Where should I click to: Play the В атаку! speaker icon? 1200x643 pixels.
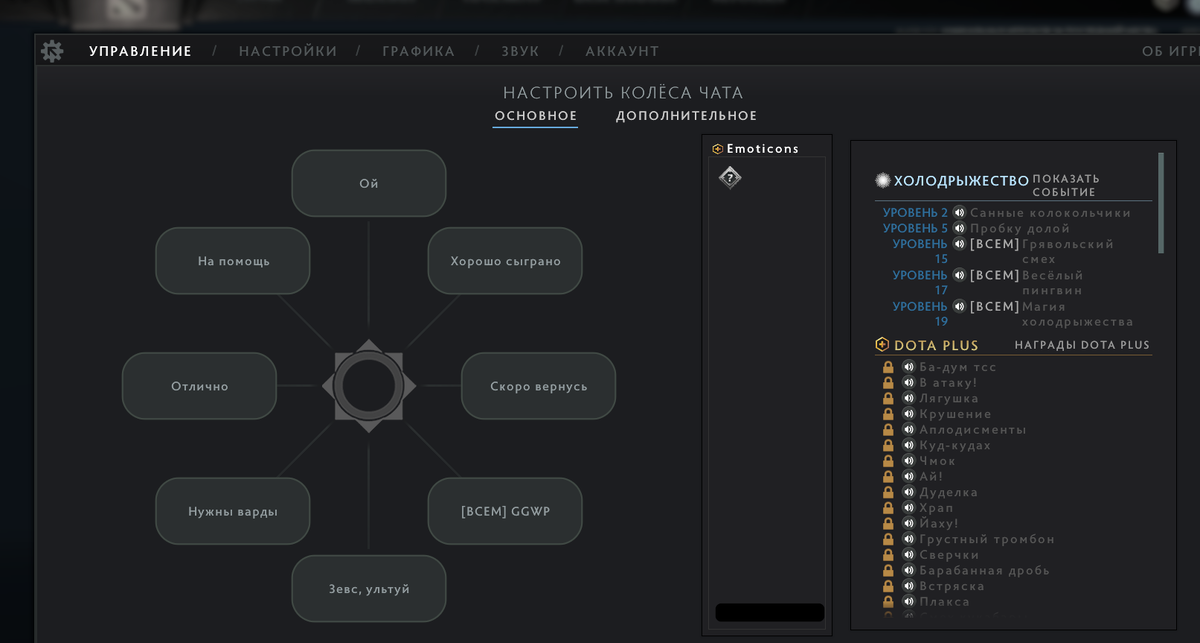(x=908, y=382)
